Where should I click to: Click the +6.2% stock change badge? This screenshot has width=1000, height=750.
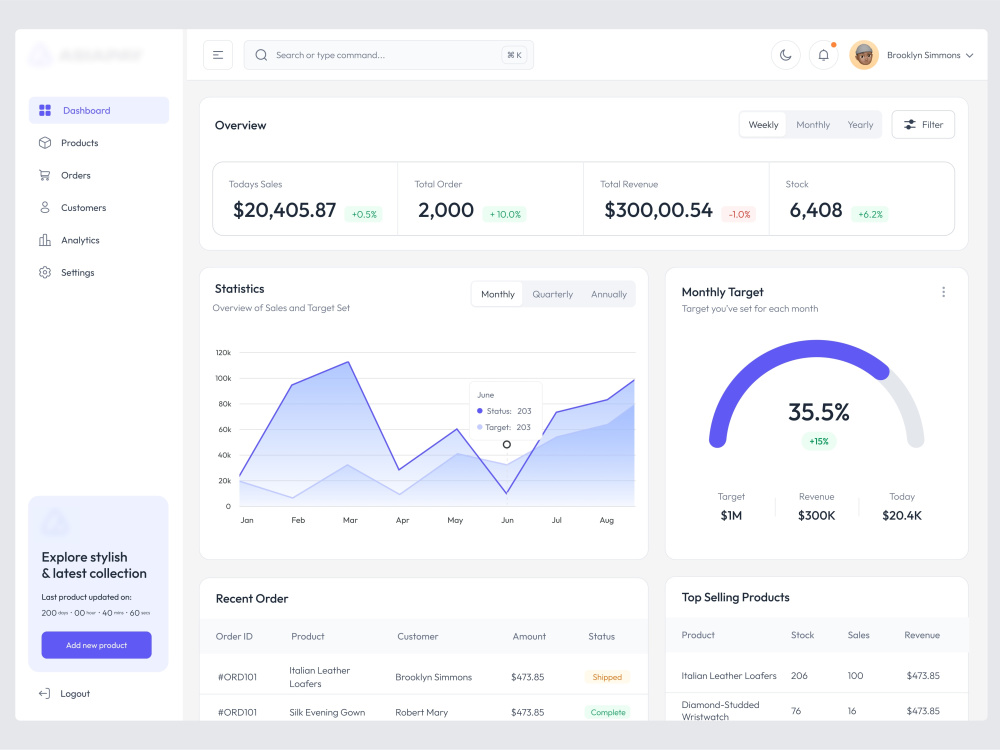pos(871,214)
